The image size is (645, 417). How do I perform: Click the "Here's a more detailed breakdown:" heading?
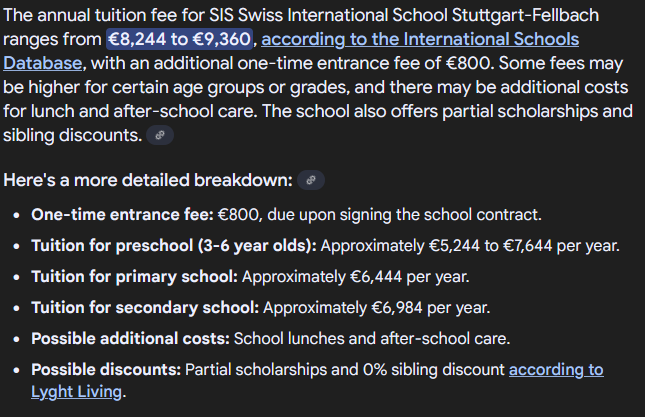pyautogui.click(x=147, y=180)
